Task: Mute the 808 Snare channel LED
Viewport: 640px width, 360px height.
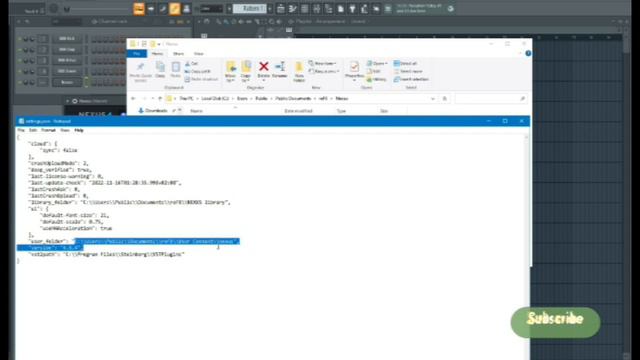Action: coord(19,71)
